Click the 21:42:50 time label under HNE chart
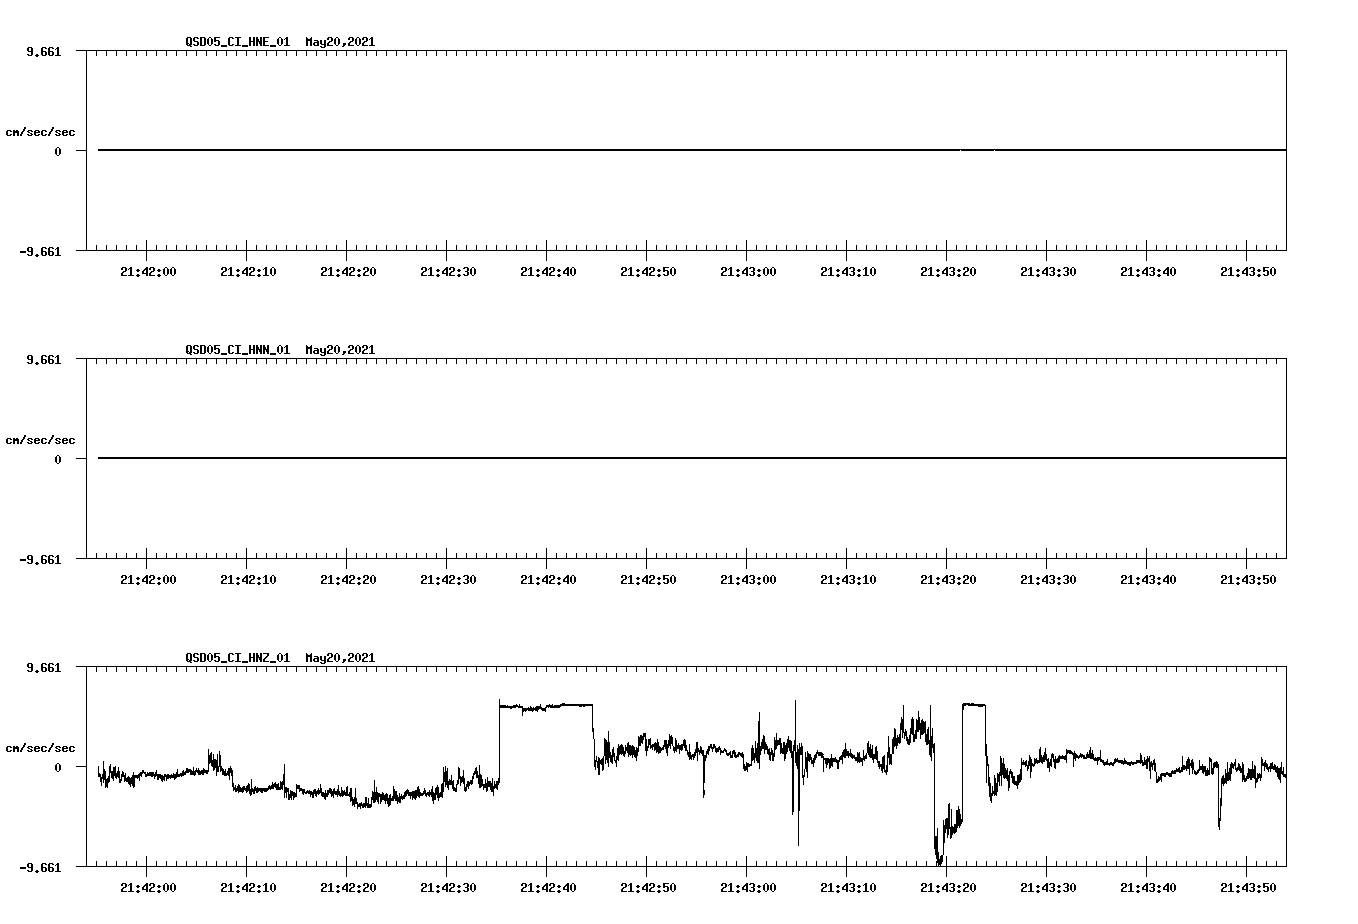This screenshot has width=1358, height=924. pos(648,271)
